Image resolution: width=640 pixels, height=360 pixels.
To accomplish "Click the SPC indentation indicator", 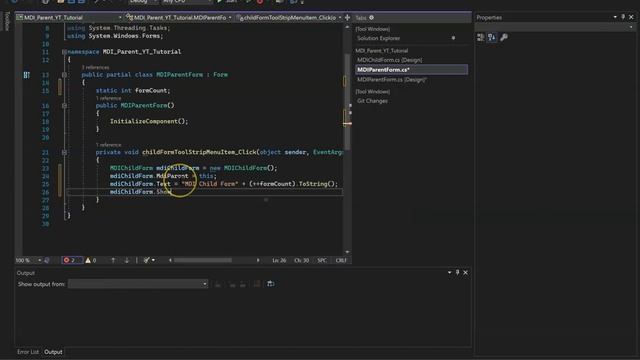I will click(322, 260).
